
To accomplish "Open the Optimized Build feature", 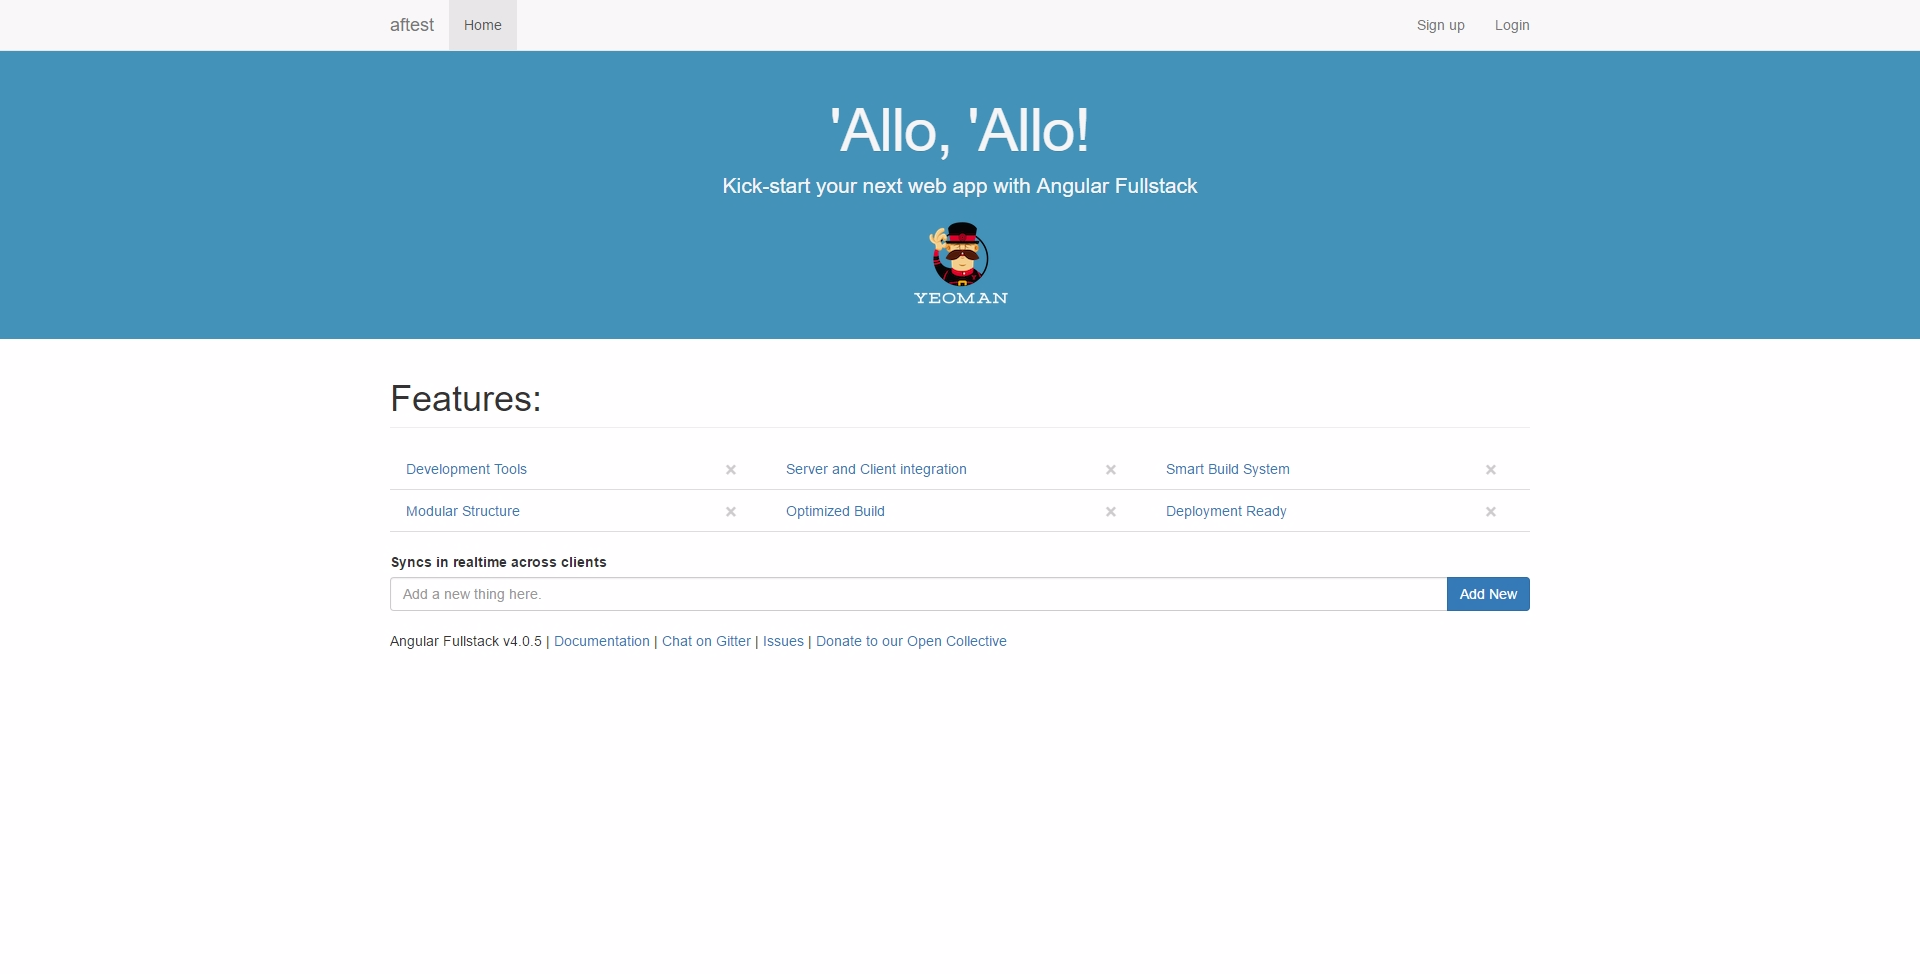I will (x=835, y=511).
